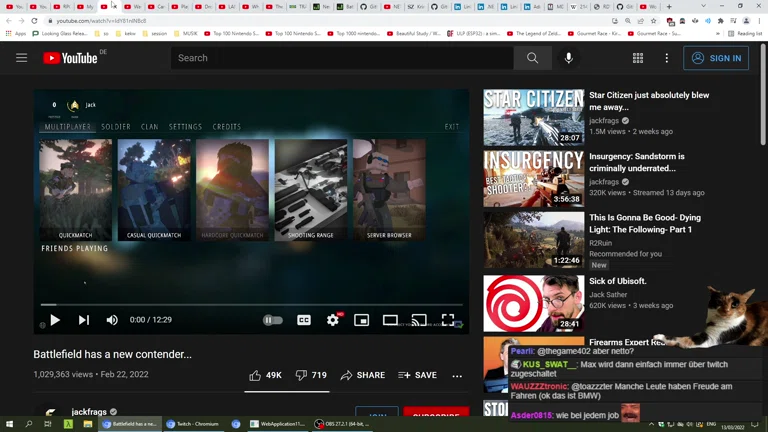
Task: Open the Reading list
Action: [745, 34]
